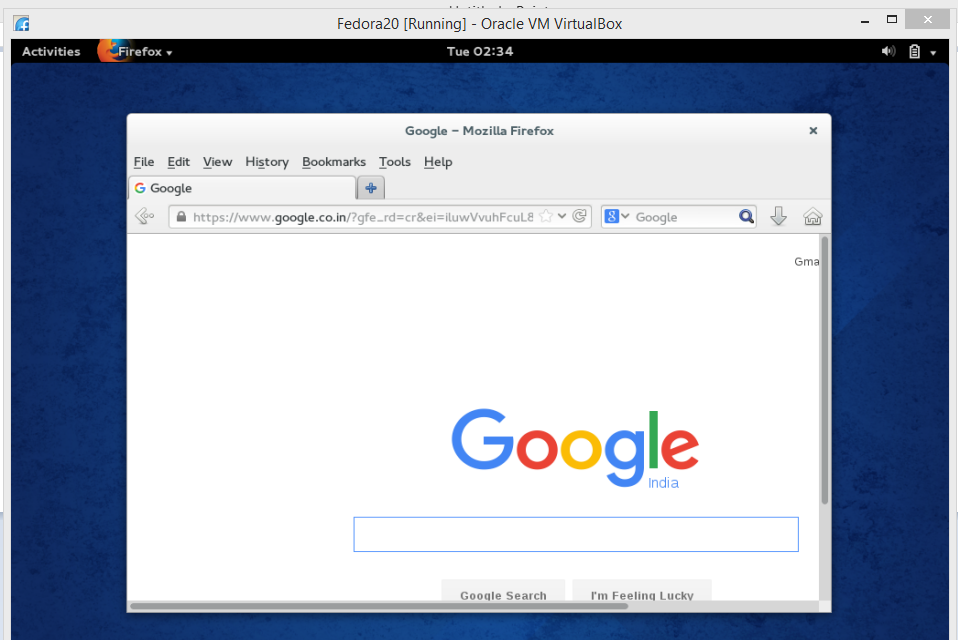The height and width of the screenshot is (640, 958).
Task: Open the Gmail link
Action: coord(806,261)
